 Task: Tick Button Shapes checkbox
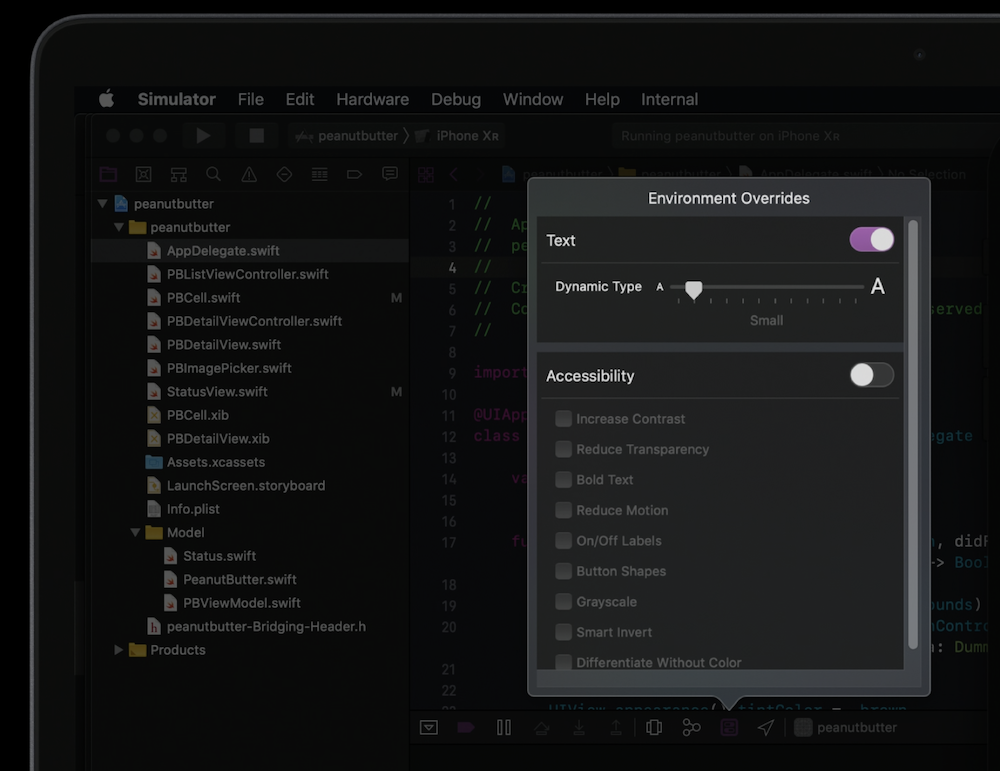coord(563,571)
